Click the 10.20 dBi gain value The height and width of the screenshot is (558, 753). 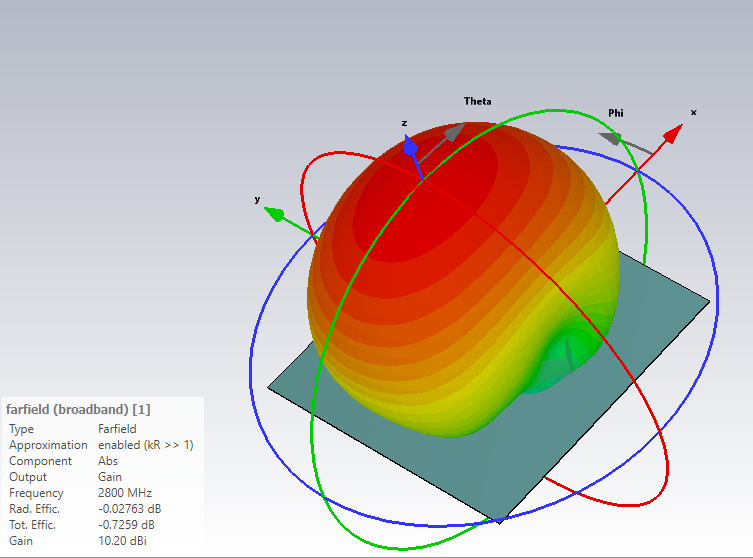pyautogui.click(x=122, y=541)
